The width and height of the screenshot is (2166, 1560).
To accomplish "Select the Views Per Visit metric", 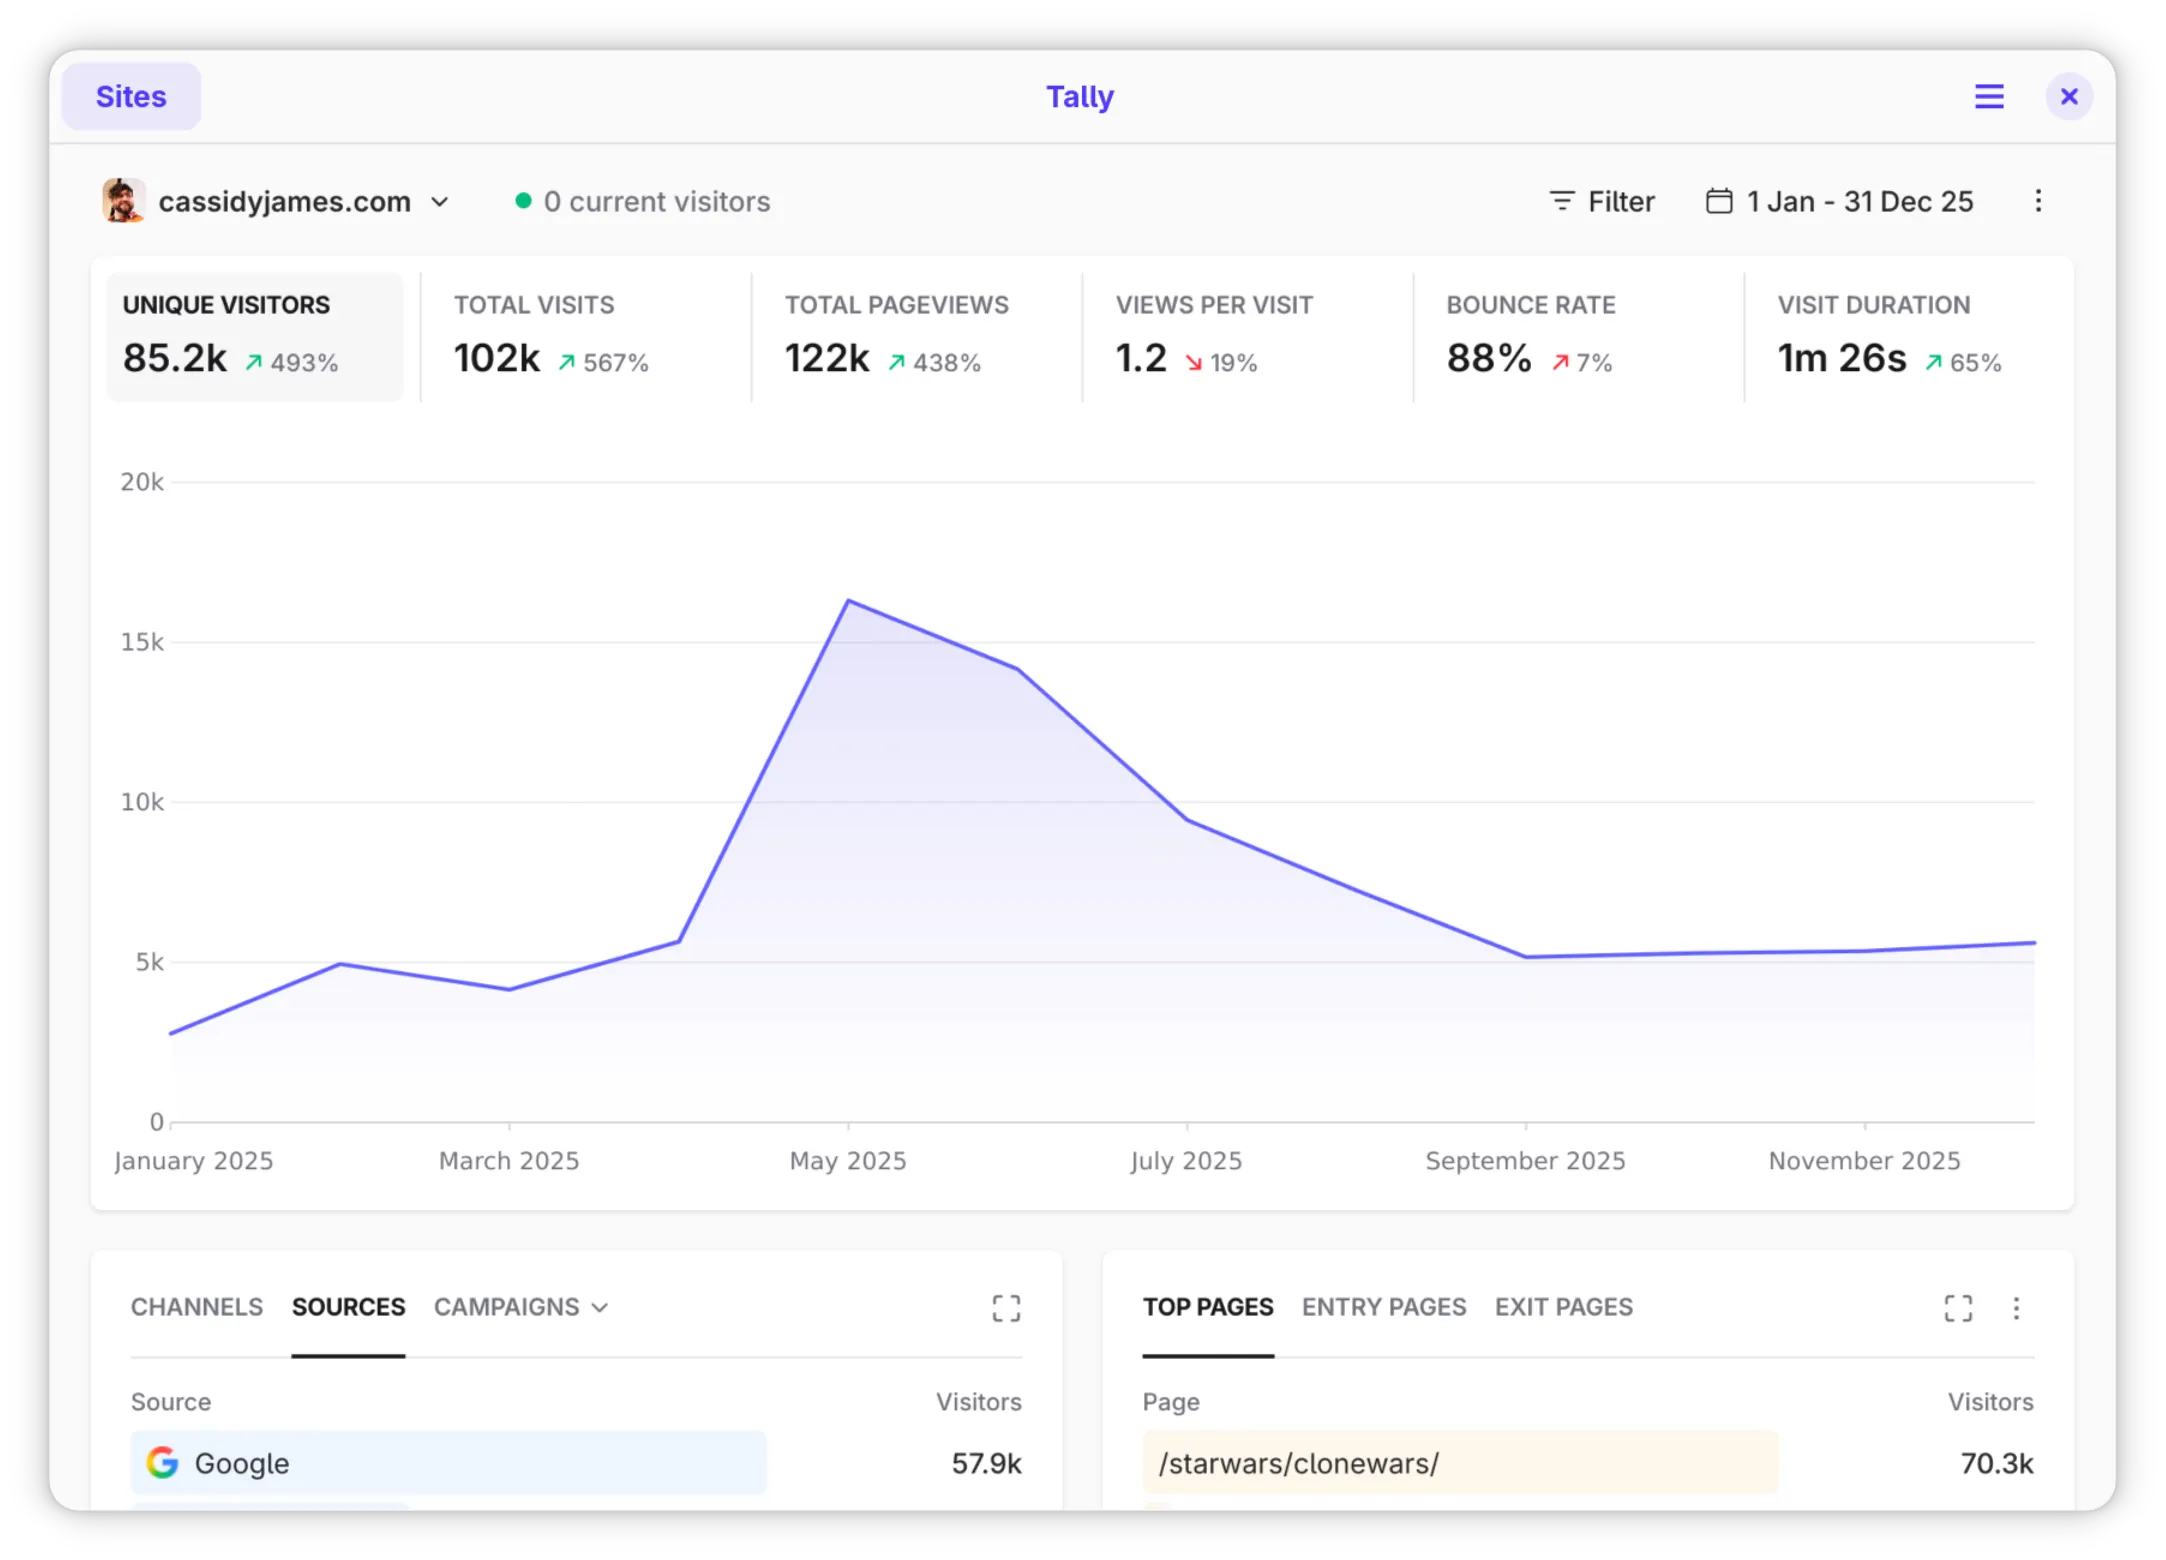I will pyautogui.click(x=1248, y=337).
